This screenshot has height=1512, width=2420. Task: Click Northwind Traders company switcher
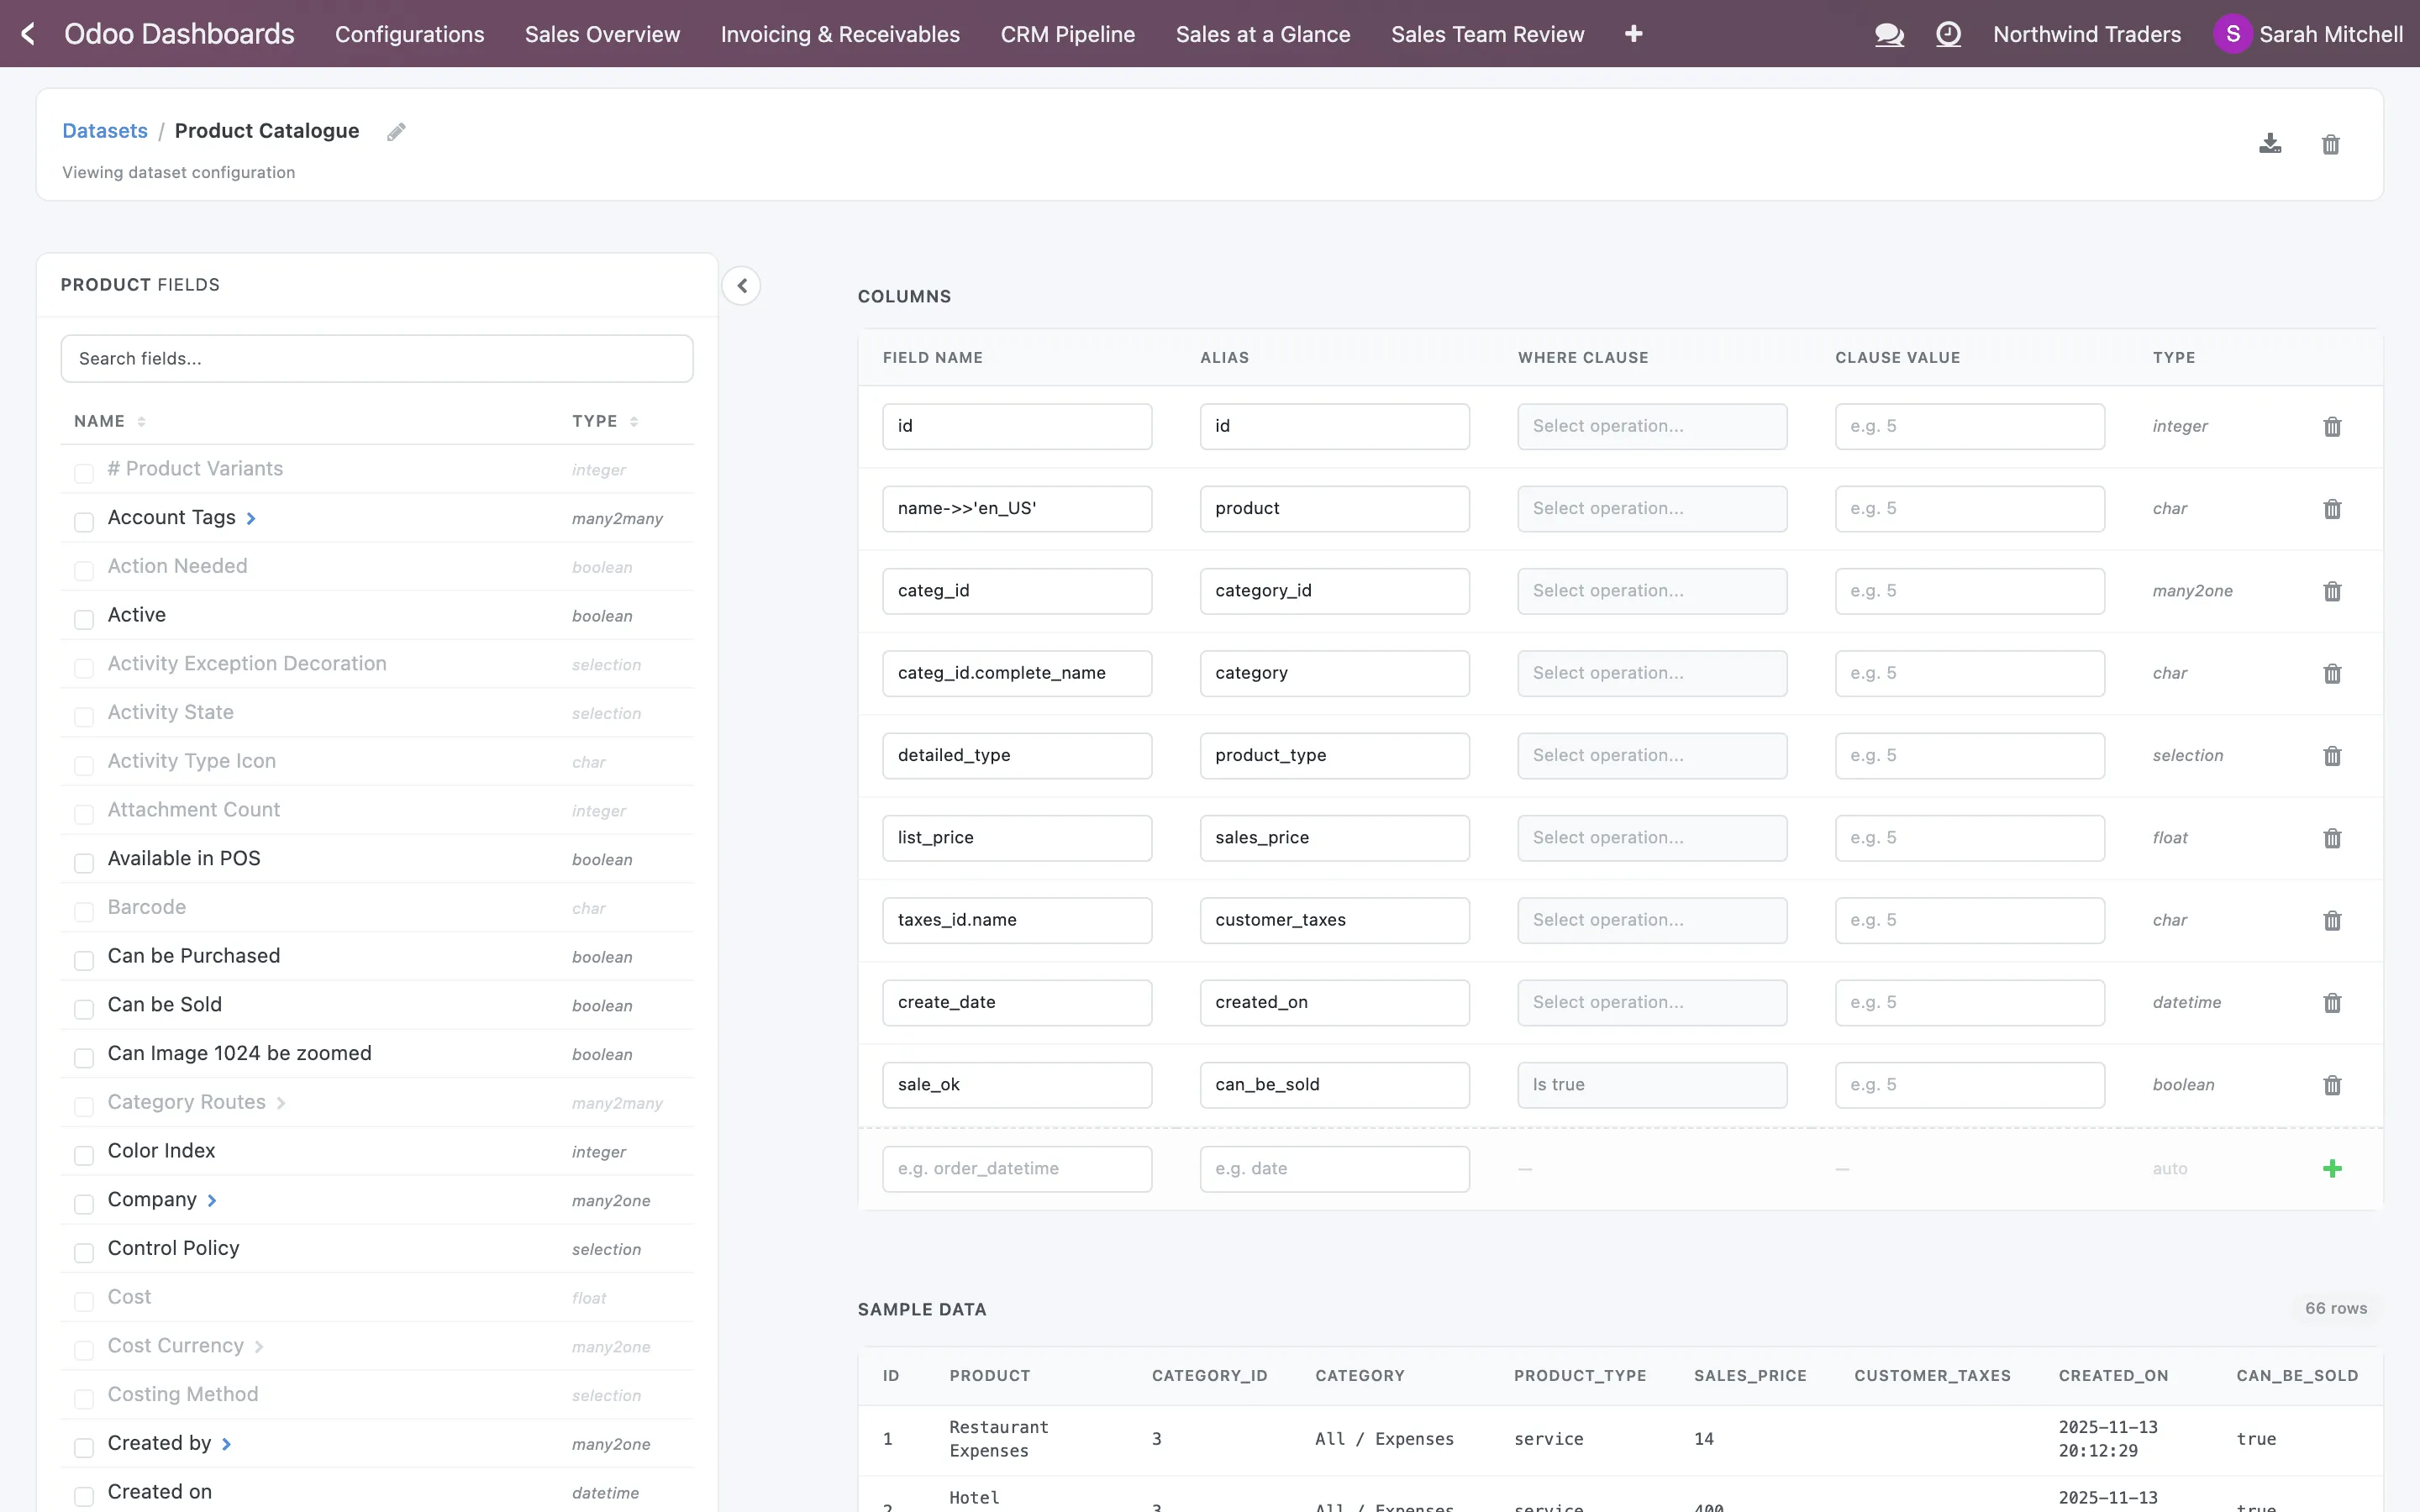click(2086, 34)
